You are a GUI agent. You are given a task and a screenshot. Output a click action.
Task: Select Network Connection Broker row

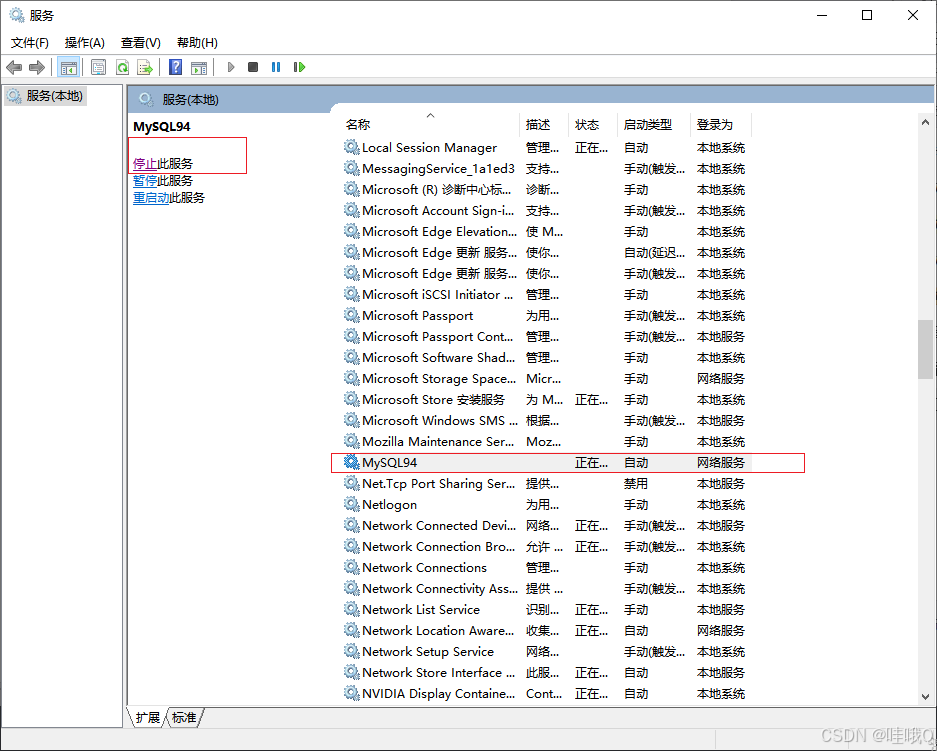pos(547,546)
